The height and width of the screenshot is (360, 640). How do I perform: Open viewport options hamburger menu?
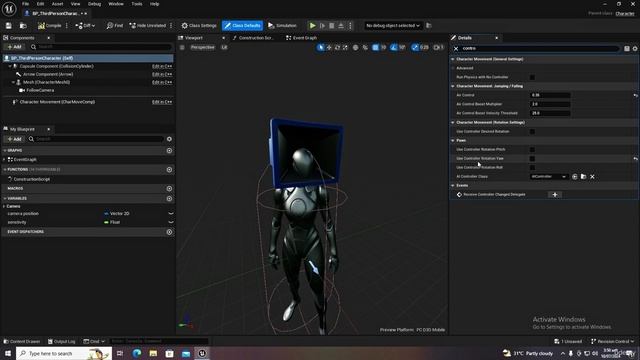[x=182, y=47]
